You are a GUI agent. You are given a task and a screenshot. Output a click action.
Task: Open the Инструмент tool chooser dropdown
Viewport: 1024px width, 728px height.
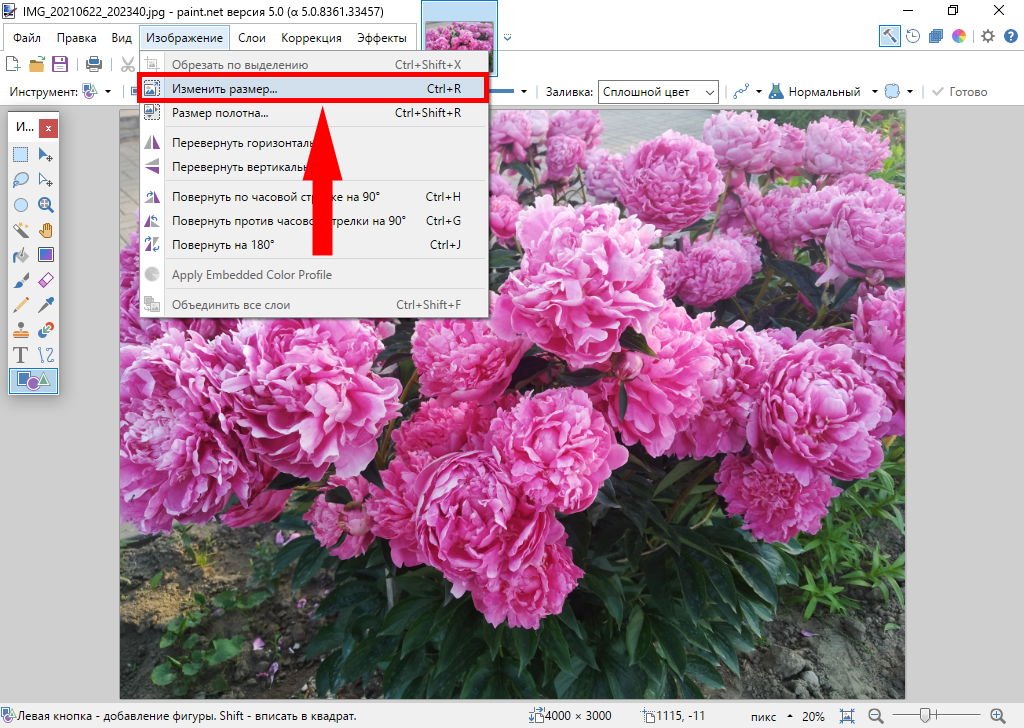[x=90, y=92]
